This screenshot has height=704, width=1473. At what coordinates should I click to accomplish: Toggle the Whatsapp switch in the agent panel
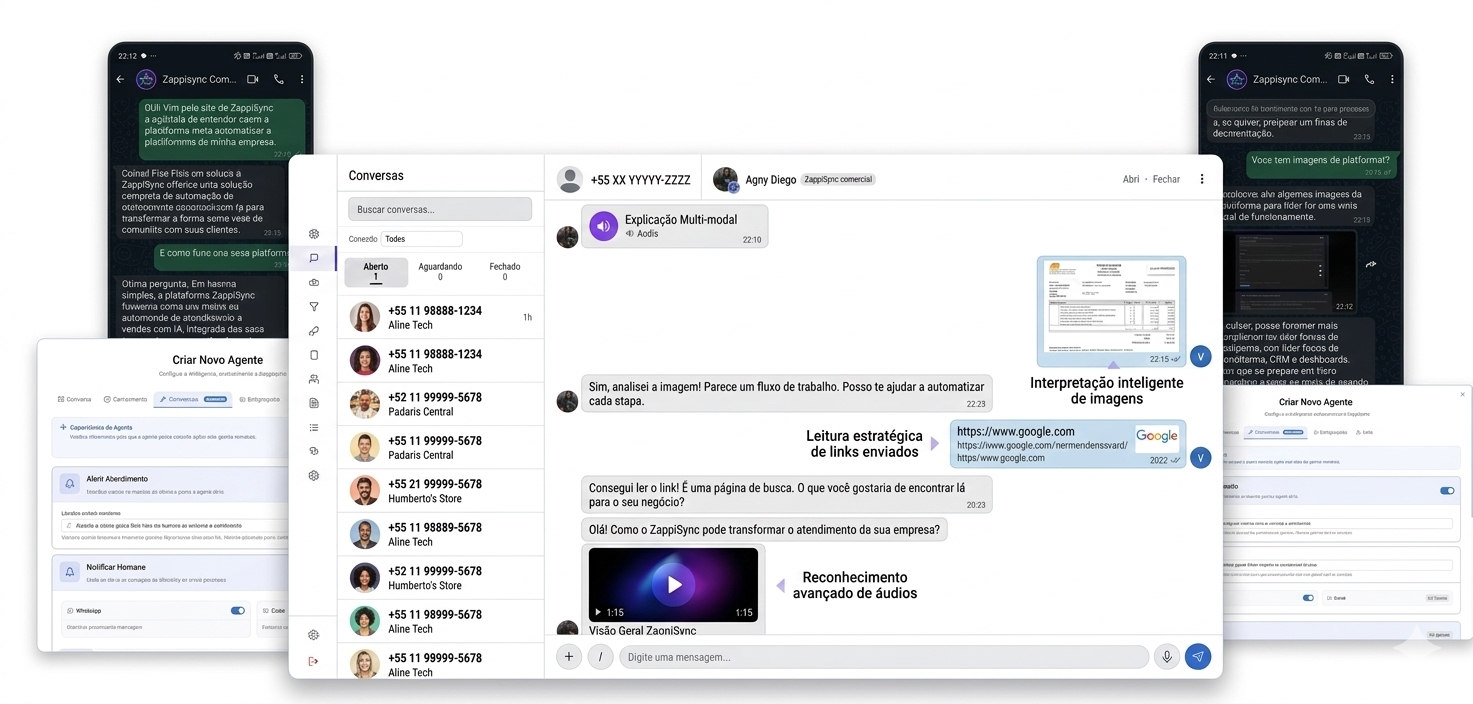pos(237,610)
